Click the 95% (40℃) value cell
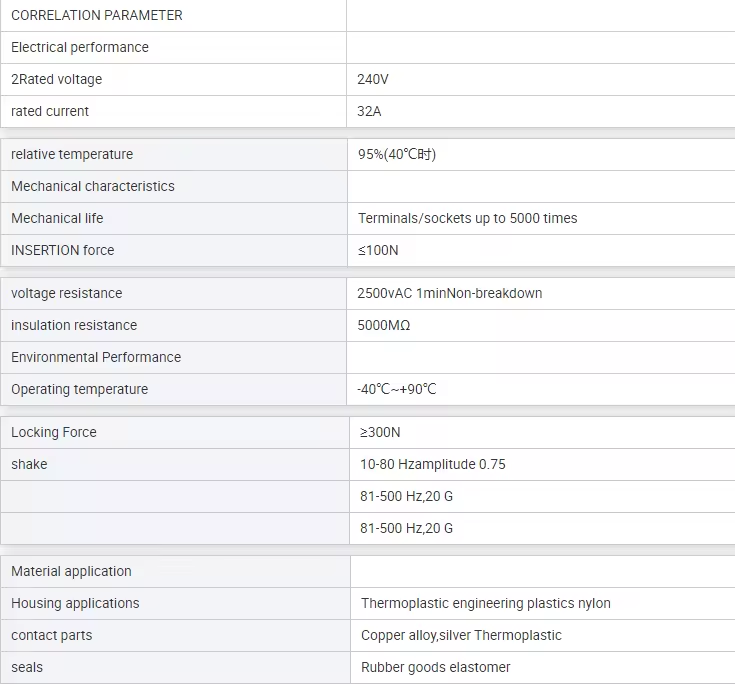The height and width of the screenshot is (684, 735). tap(397, 155)
